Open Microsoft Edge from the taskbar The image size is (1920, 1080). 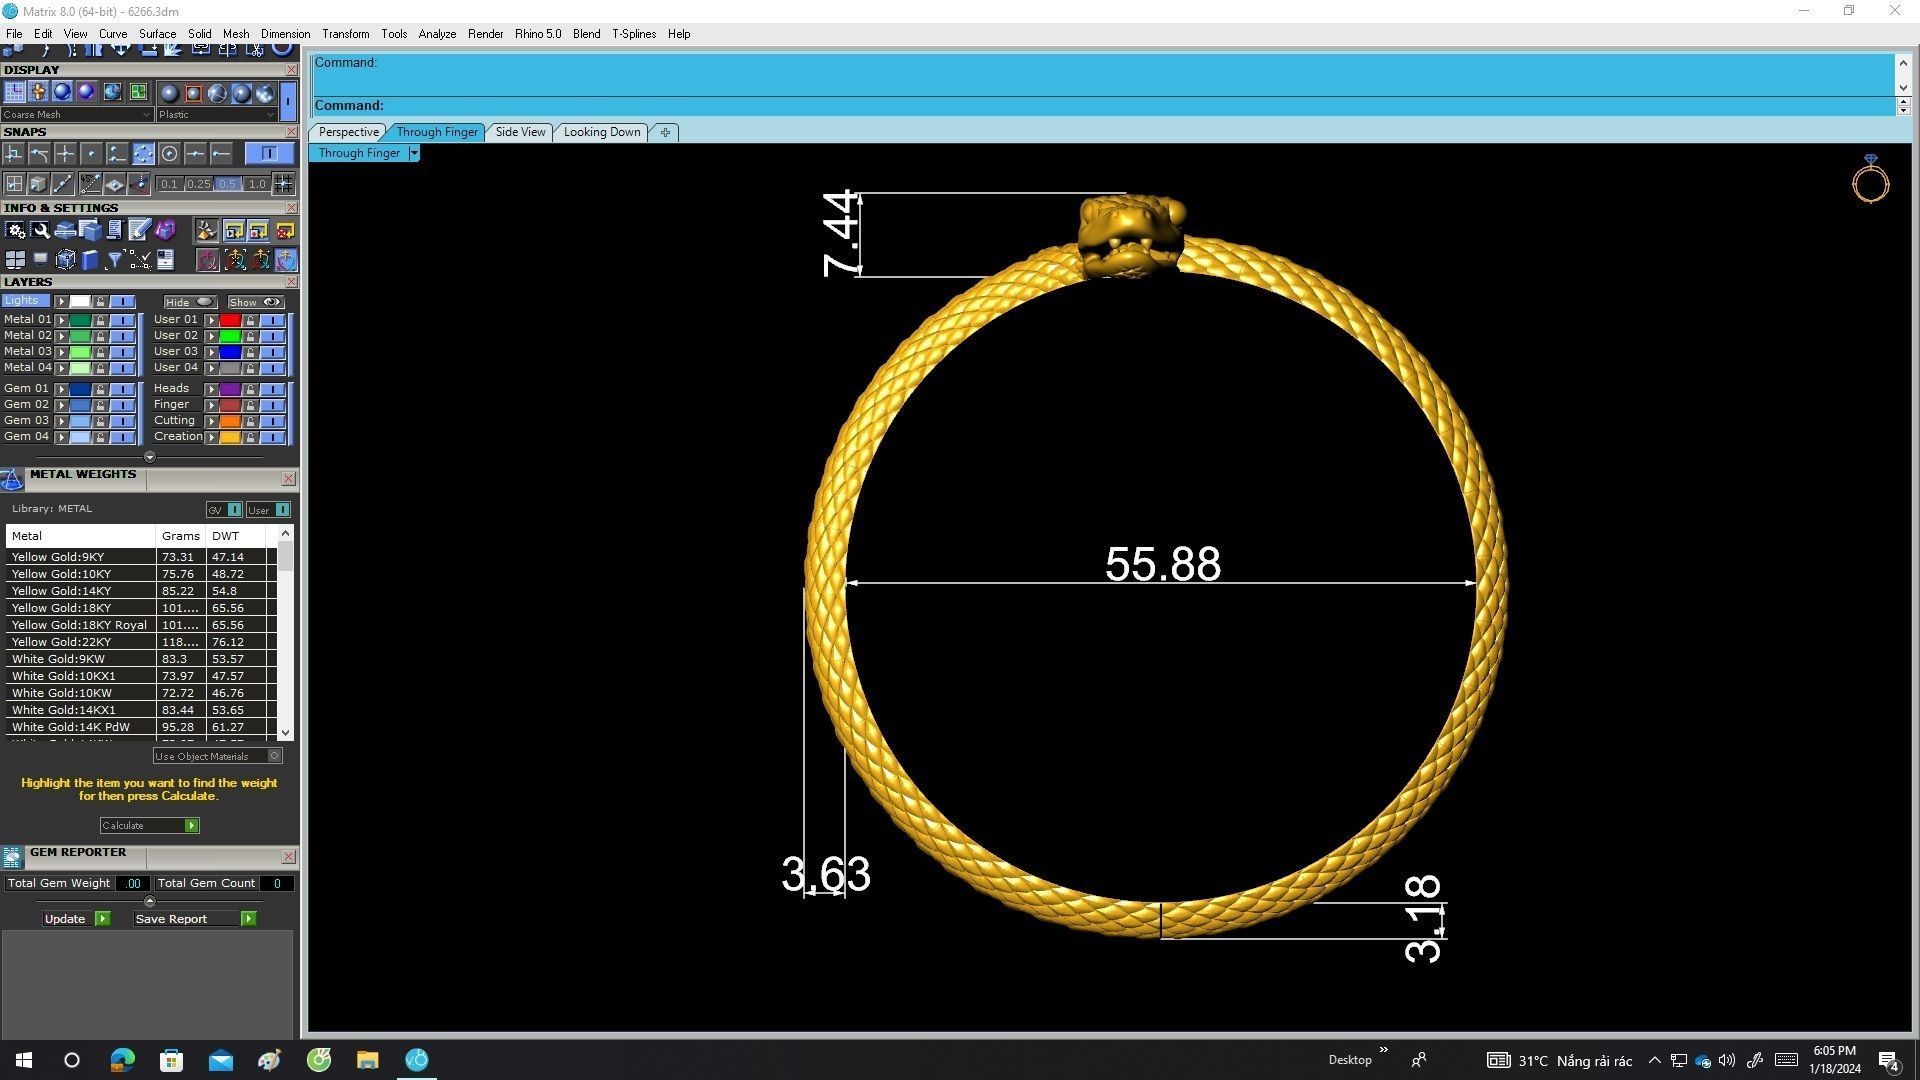coord(122,1060)
